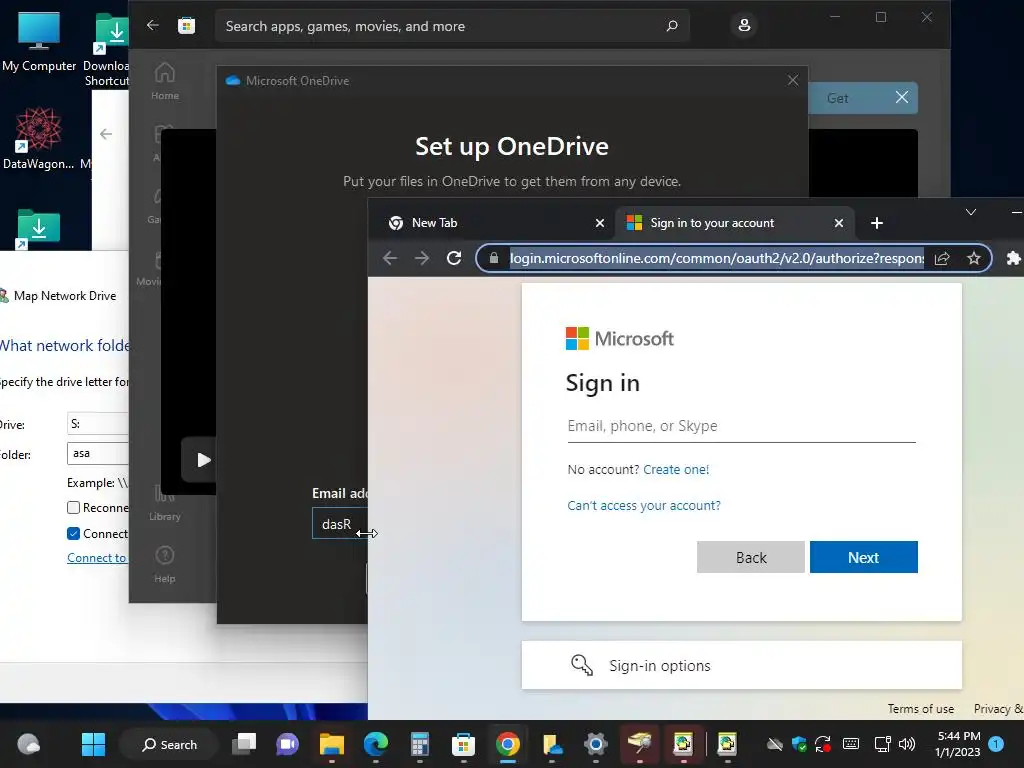View site information lock icon
The width and height of the screenshot is (1024, 768).
tap(494, 258)
